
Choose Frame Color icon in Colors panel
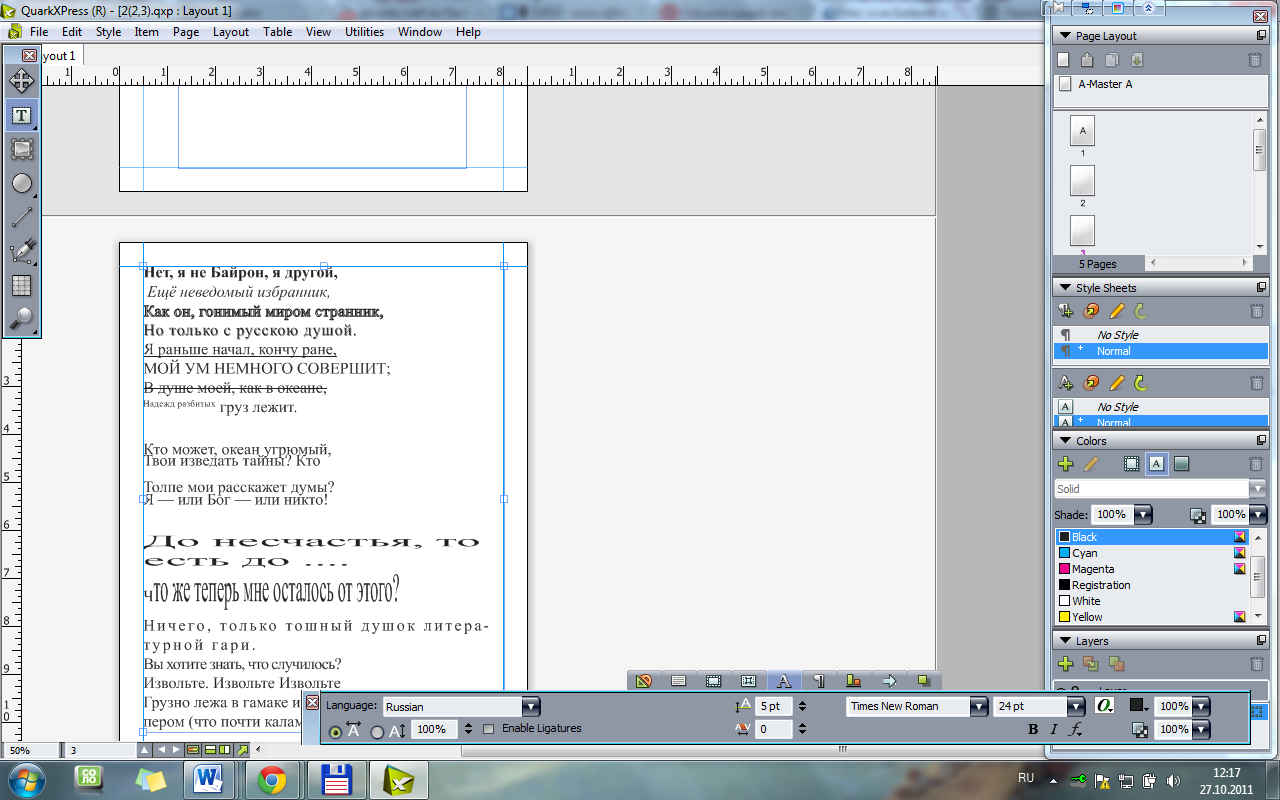1132,464
